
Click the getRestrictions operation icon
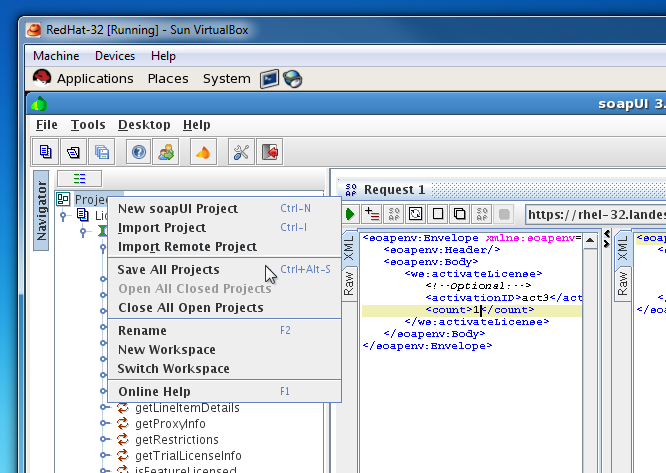(x=123, y=439)
